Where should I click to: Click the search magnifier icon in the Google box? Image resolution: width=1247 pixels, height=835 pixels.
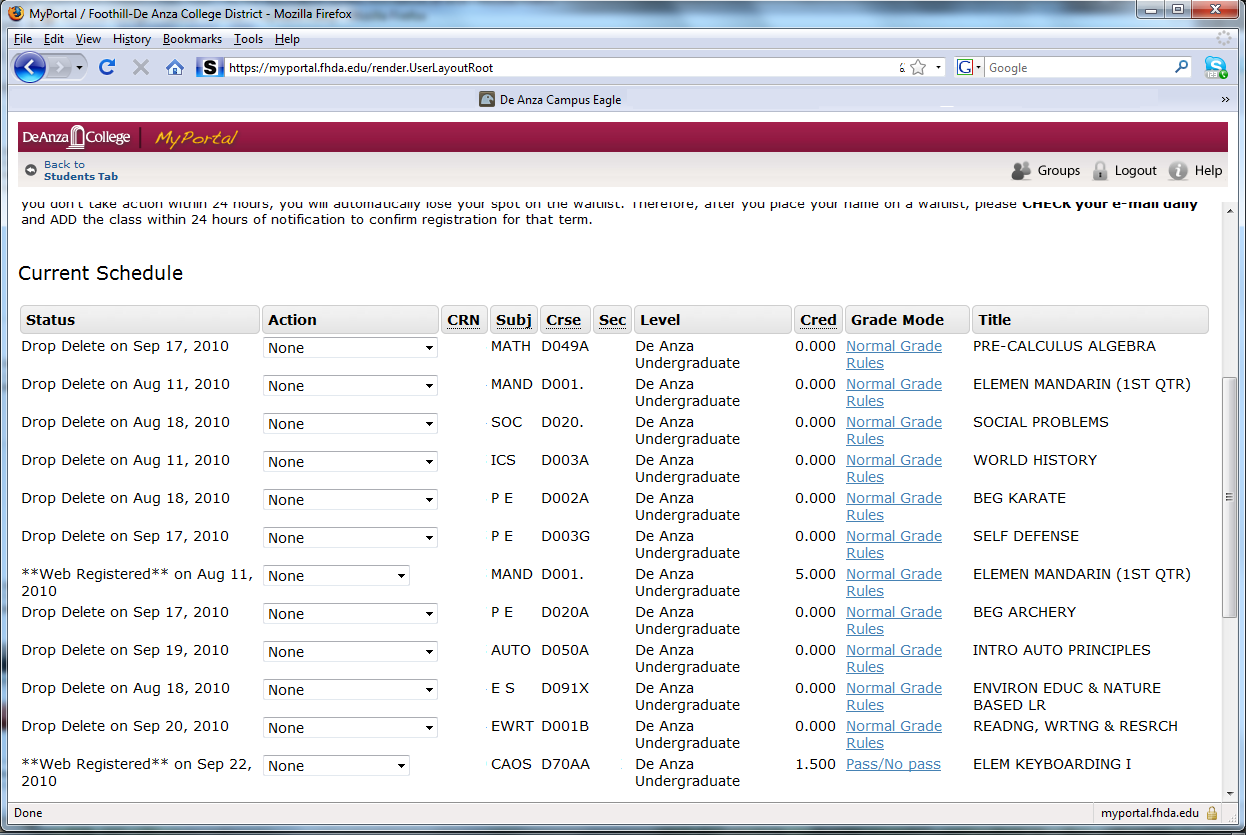point(1181,67)
